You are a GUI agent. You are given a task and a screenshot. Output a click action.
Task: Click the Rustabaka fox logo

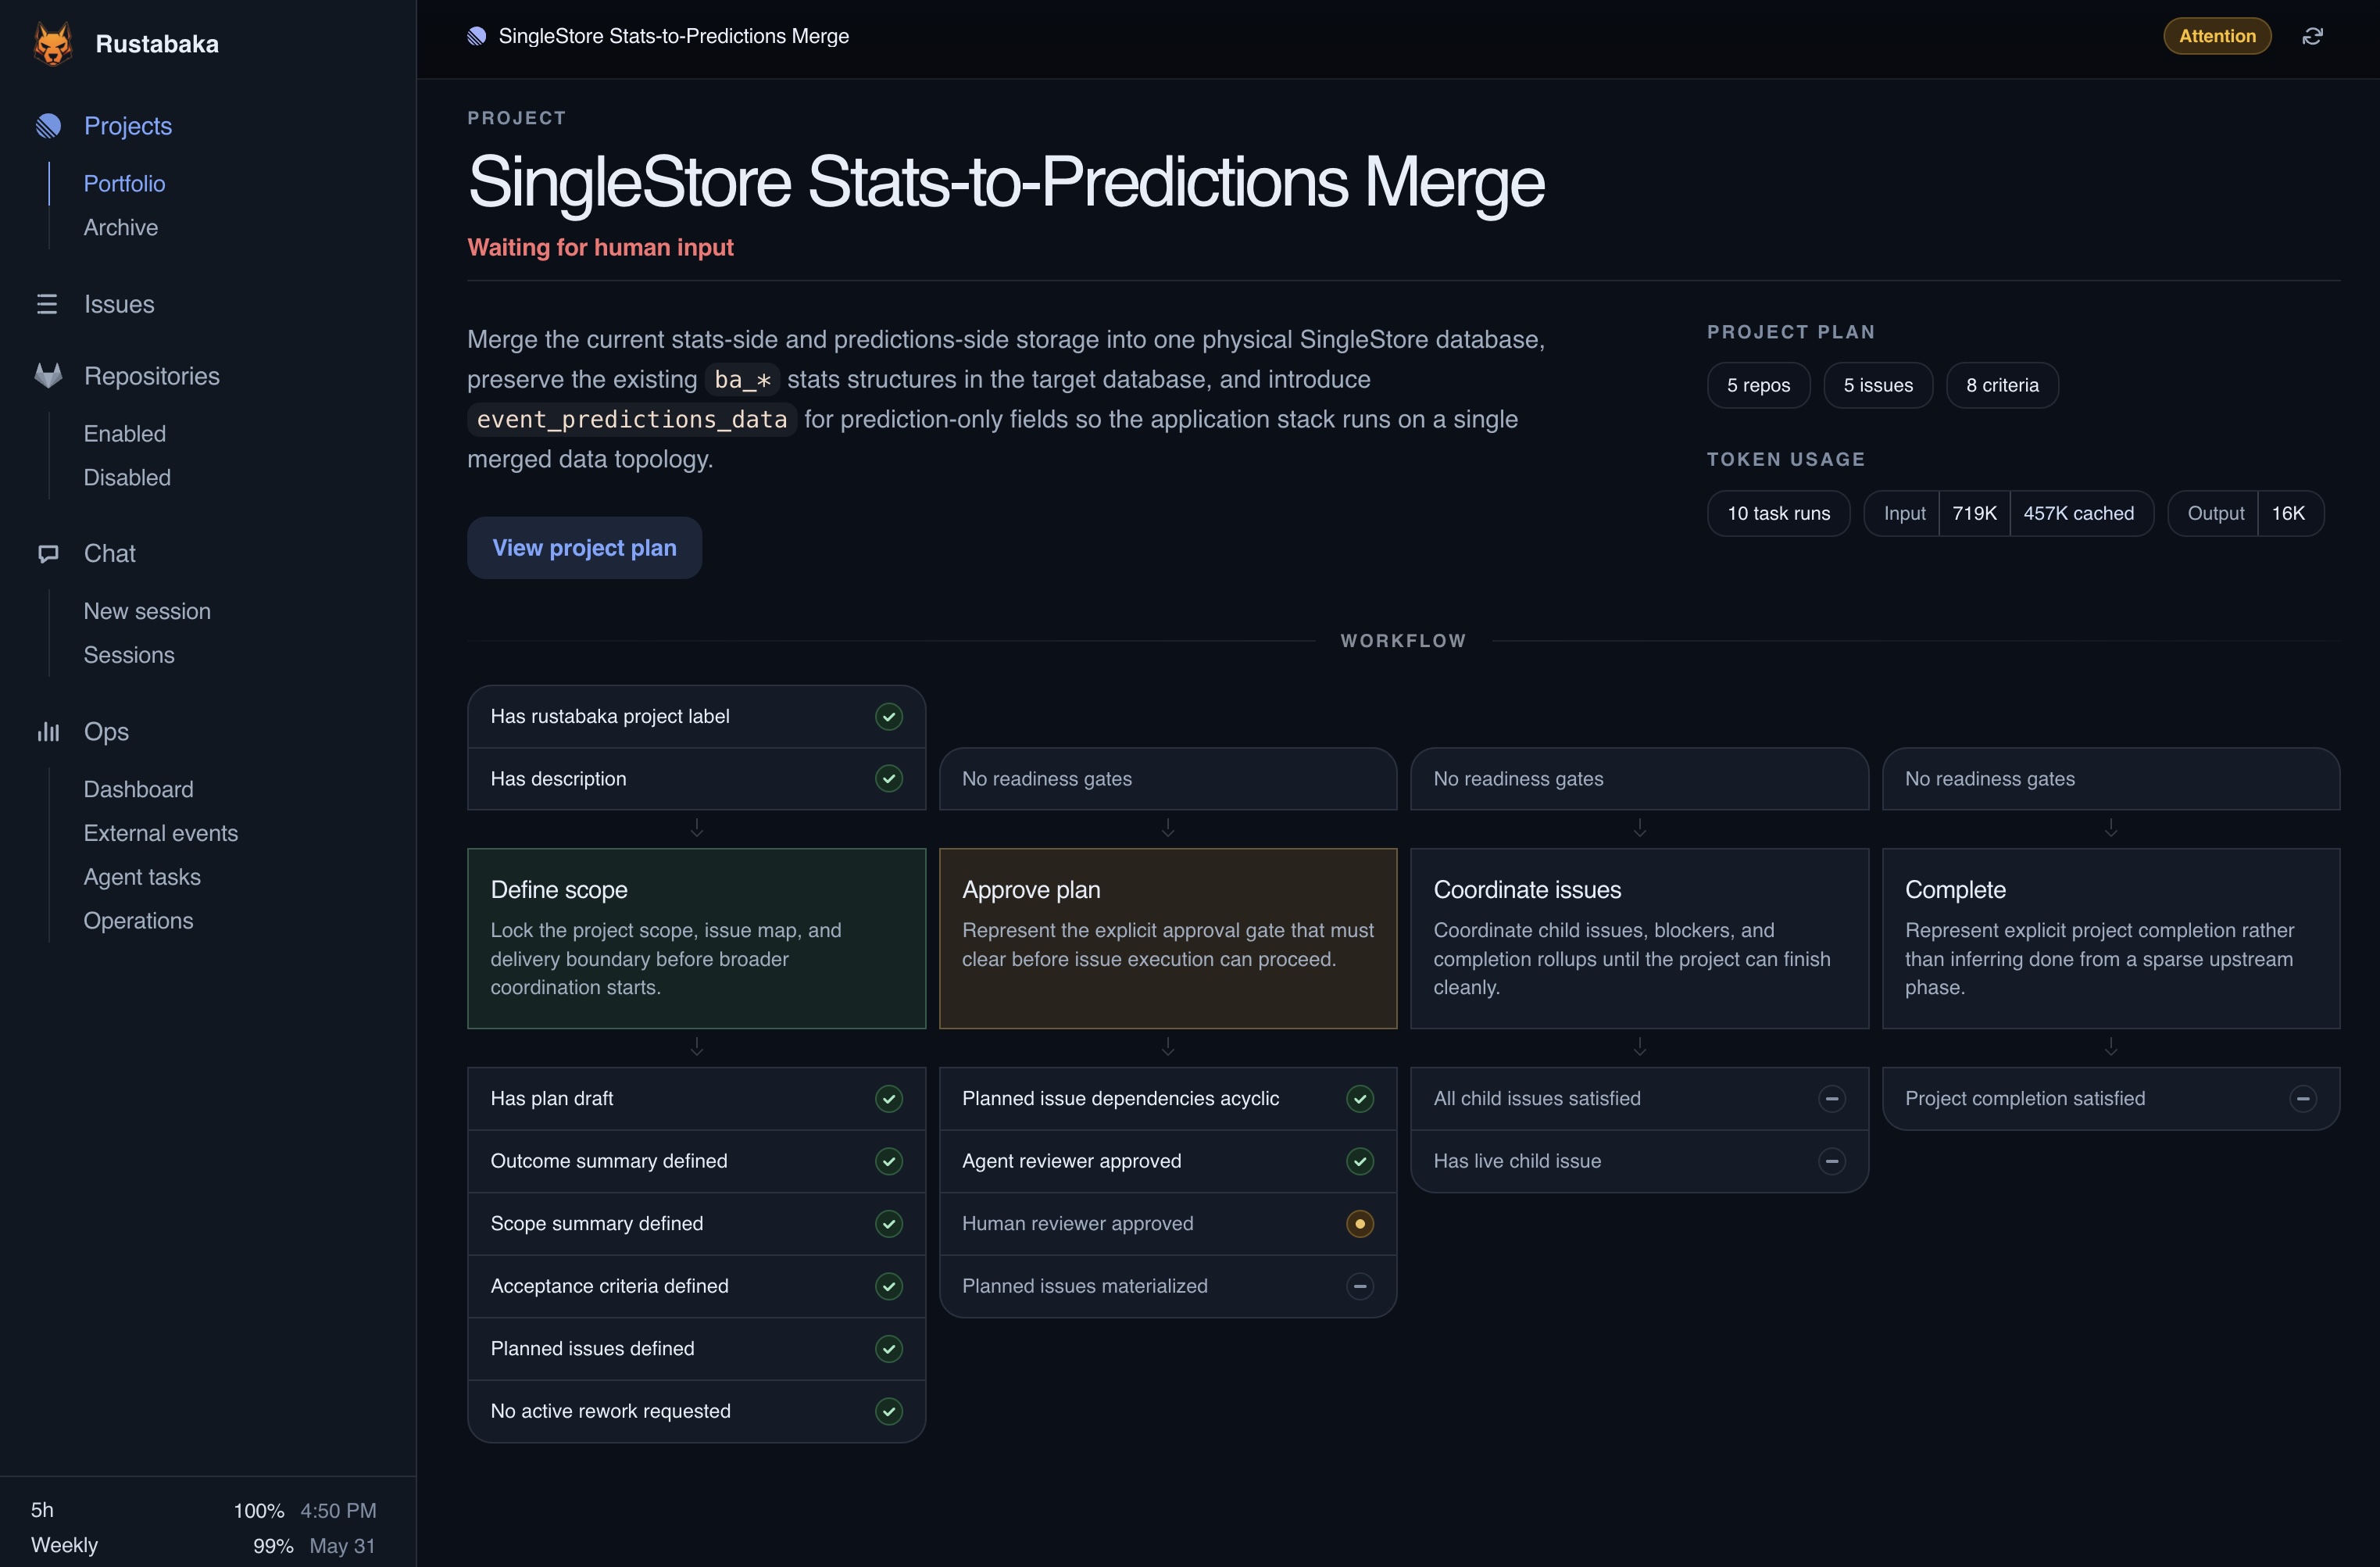(53, 43)
